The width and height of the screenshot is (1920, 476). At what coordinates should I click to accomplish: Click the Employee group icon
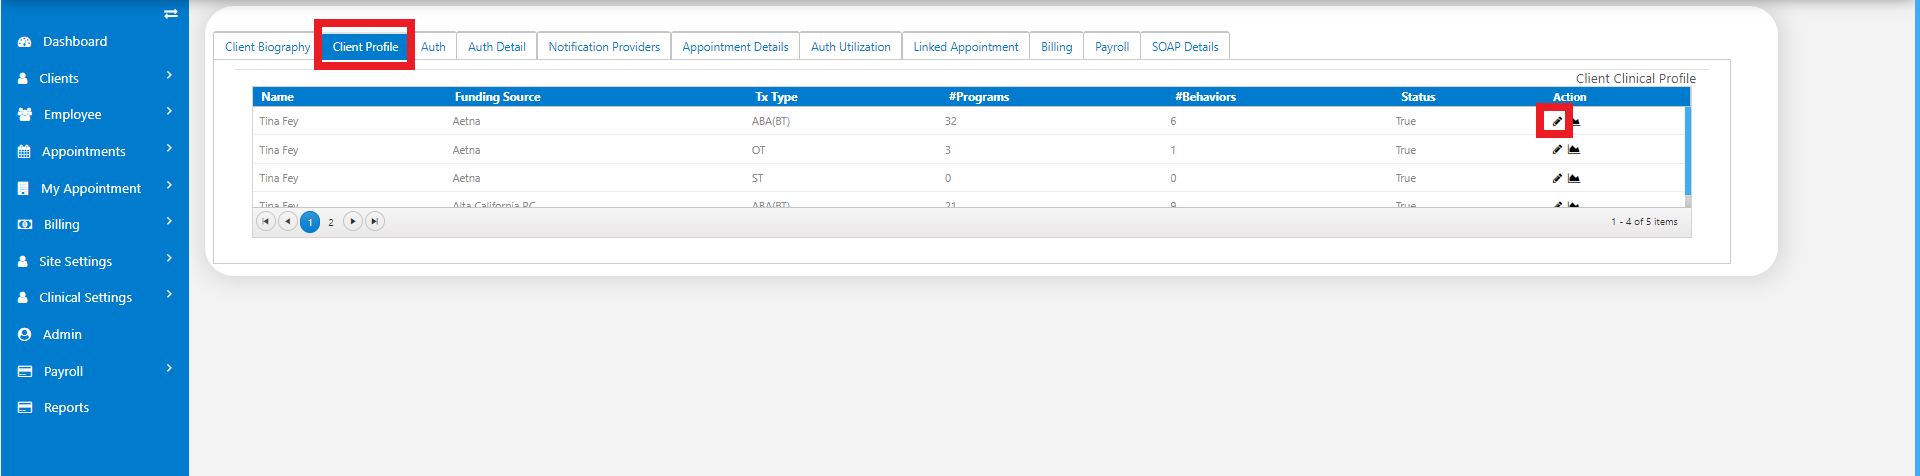click(x=25, y=115)
